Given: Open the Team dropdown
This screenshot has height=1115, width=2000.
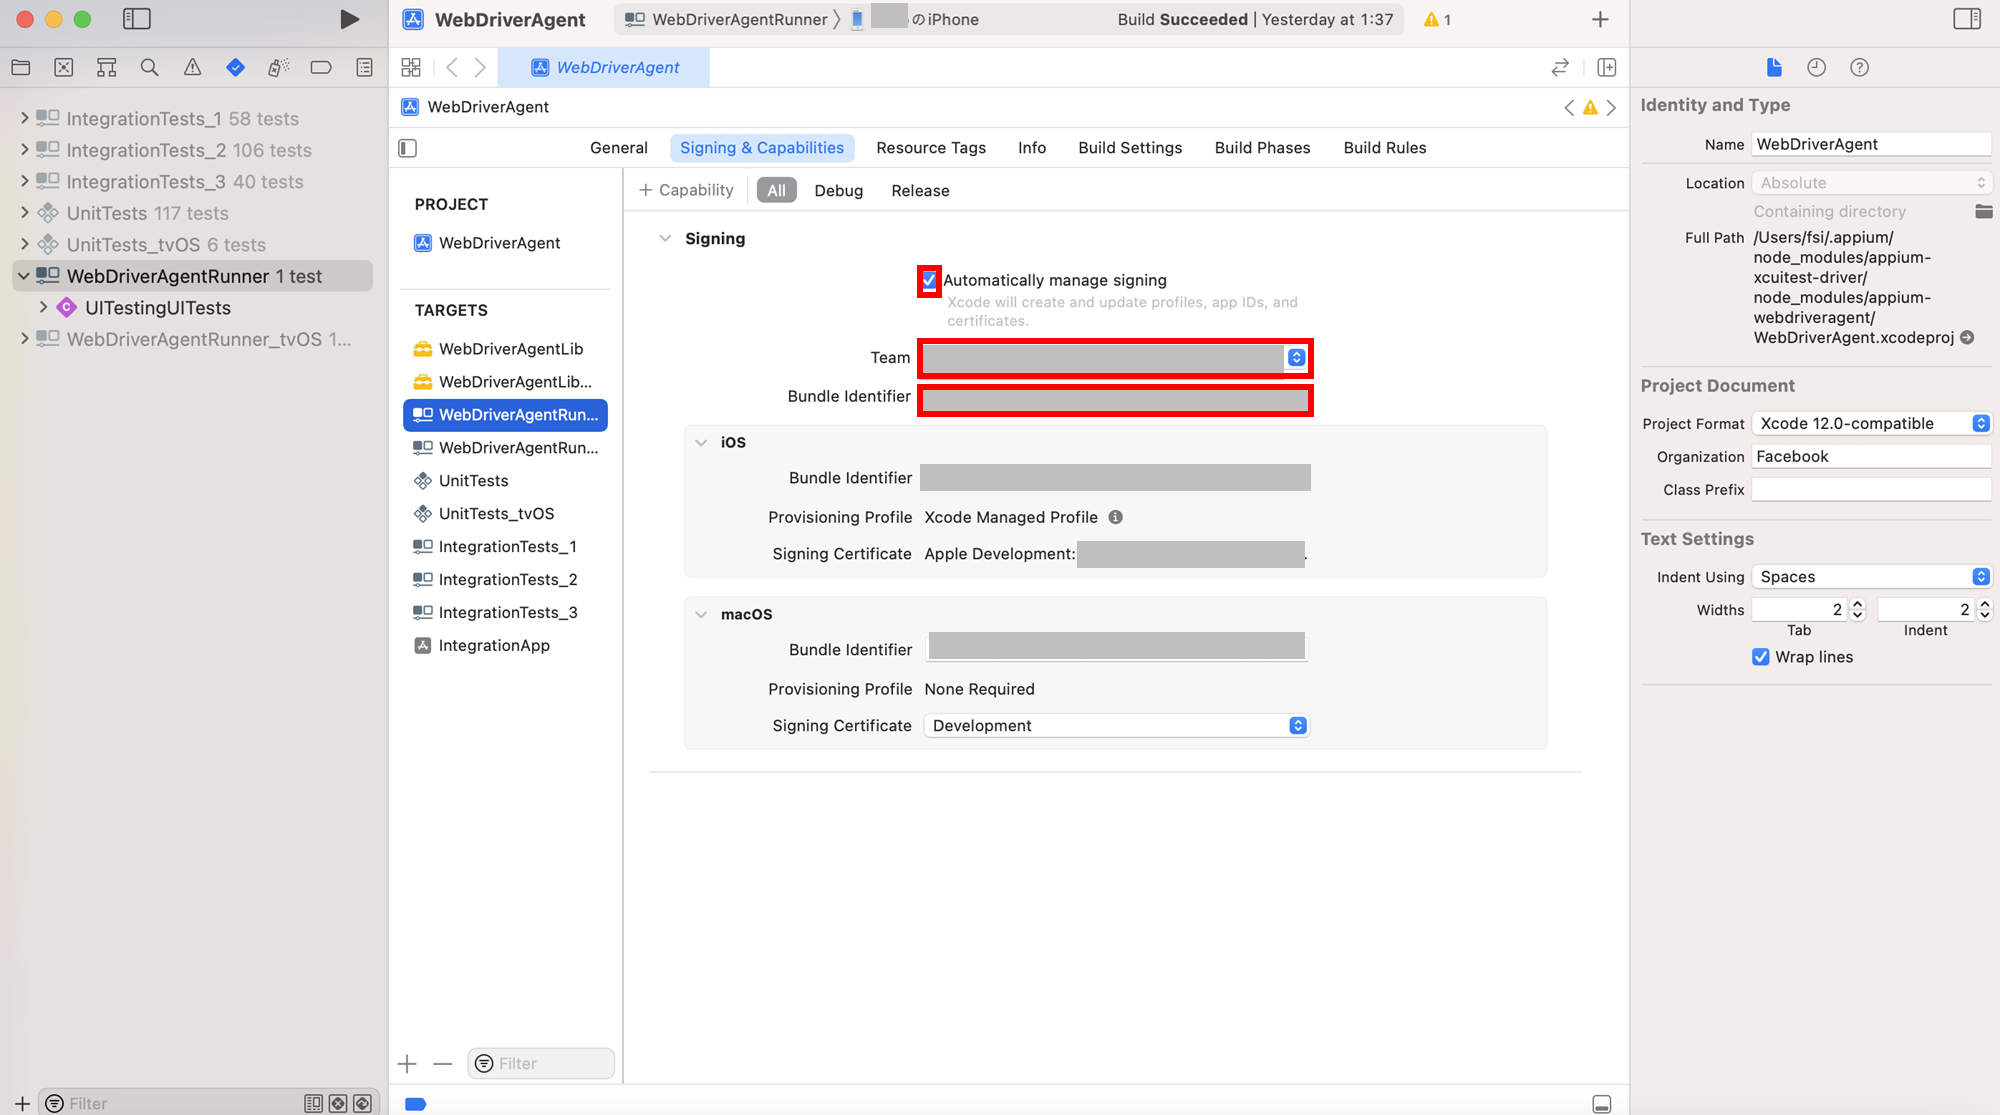Looking at the screenshot, I should tap(1296, 358).
